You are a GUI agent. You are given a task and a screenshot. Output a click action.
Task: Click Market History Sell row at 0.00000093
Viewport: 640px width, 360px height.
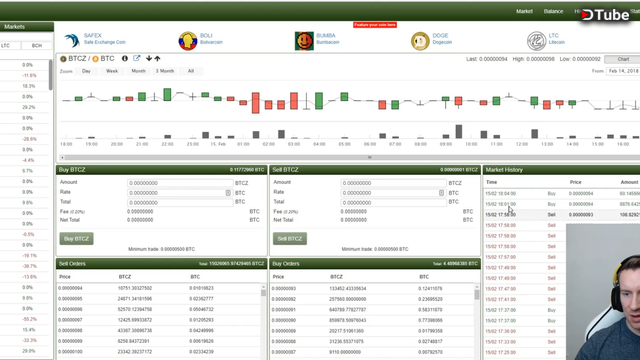pyautogui.click(x=562, y=215)
